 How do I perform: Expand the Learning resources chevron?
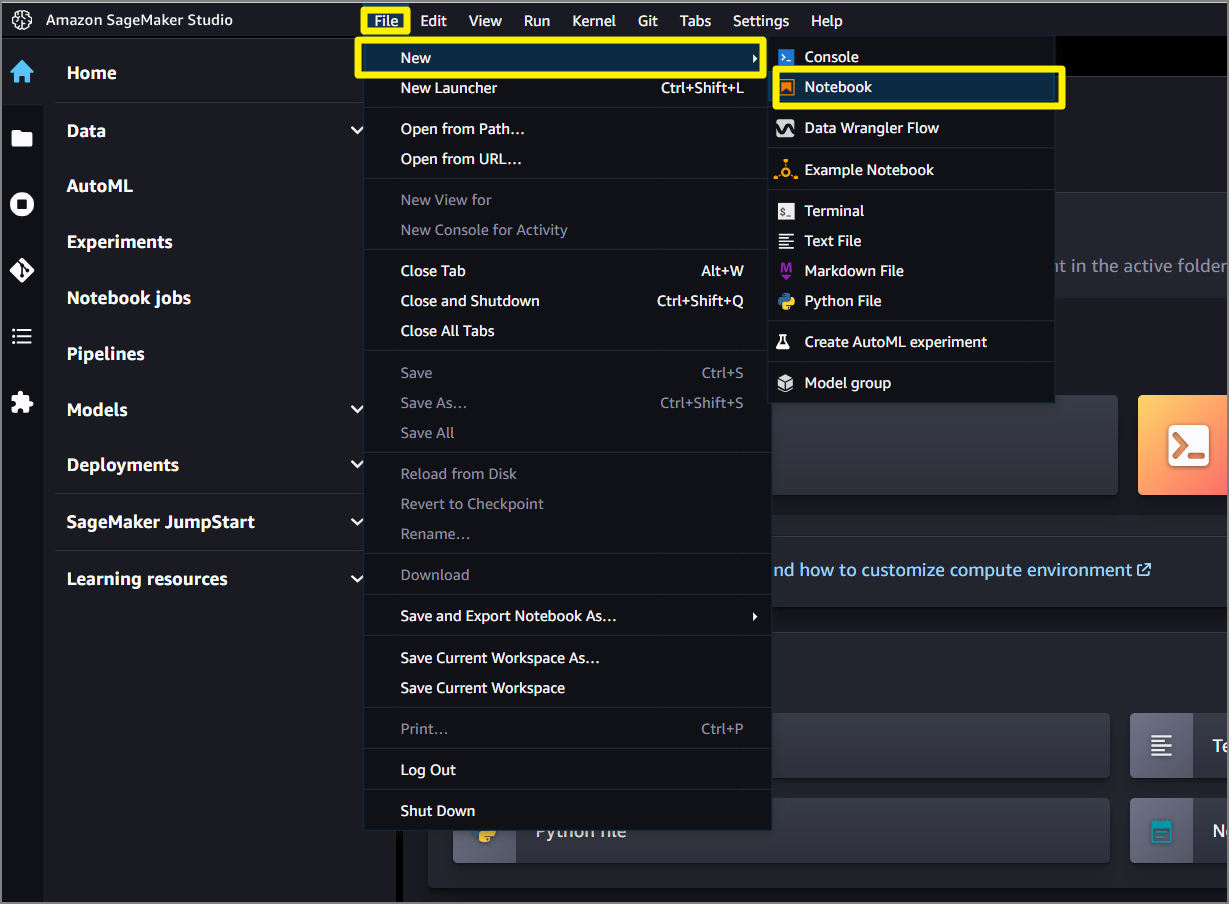[x=357, y=578]
